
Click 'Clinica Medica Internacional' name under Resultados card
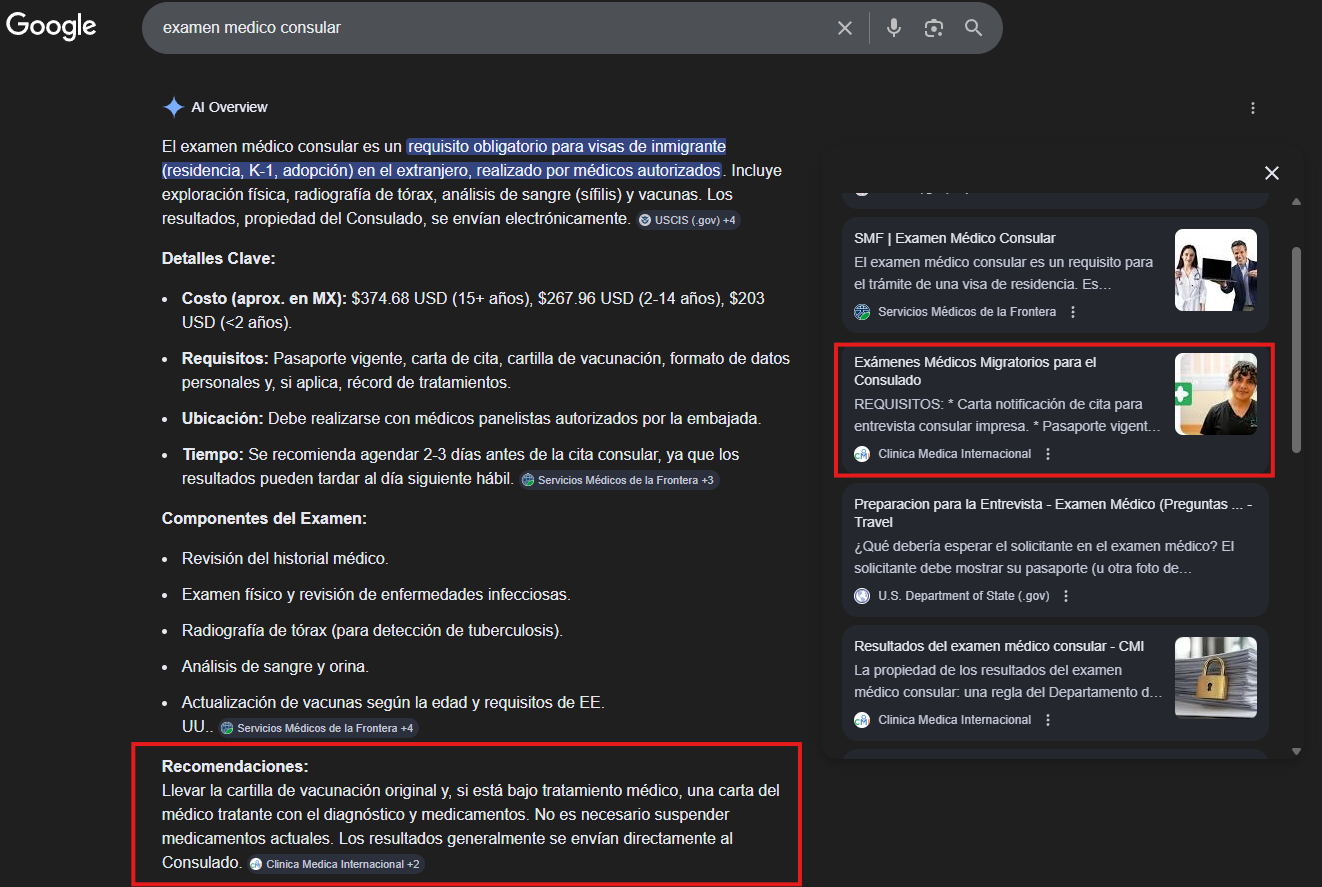point(954,720)
